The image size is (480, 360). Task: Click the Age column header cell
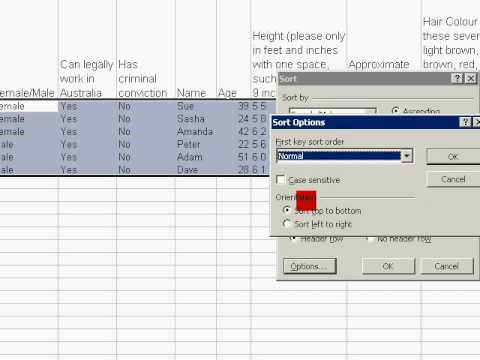point(233,93)
